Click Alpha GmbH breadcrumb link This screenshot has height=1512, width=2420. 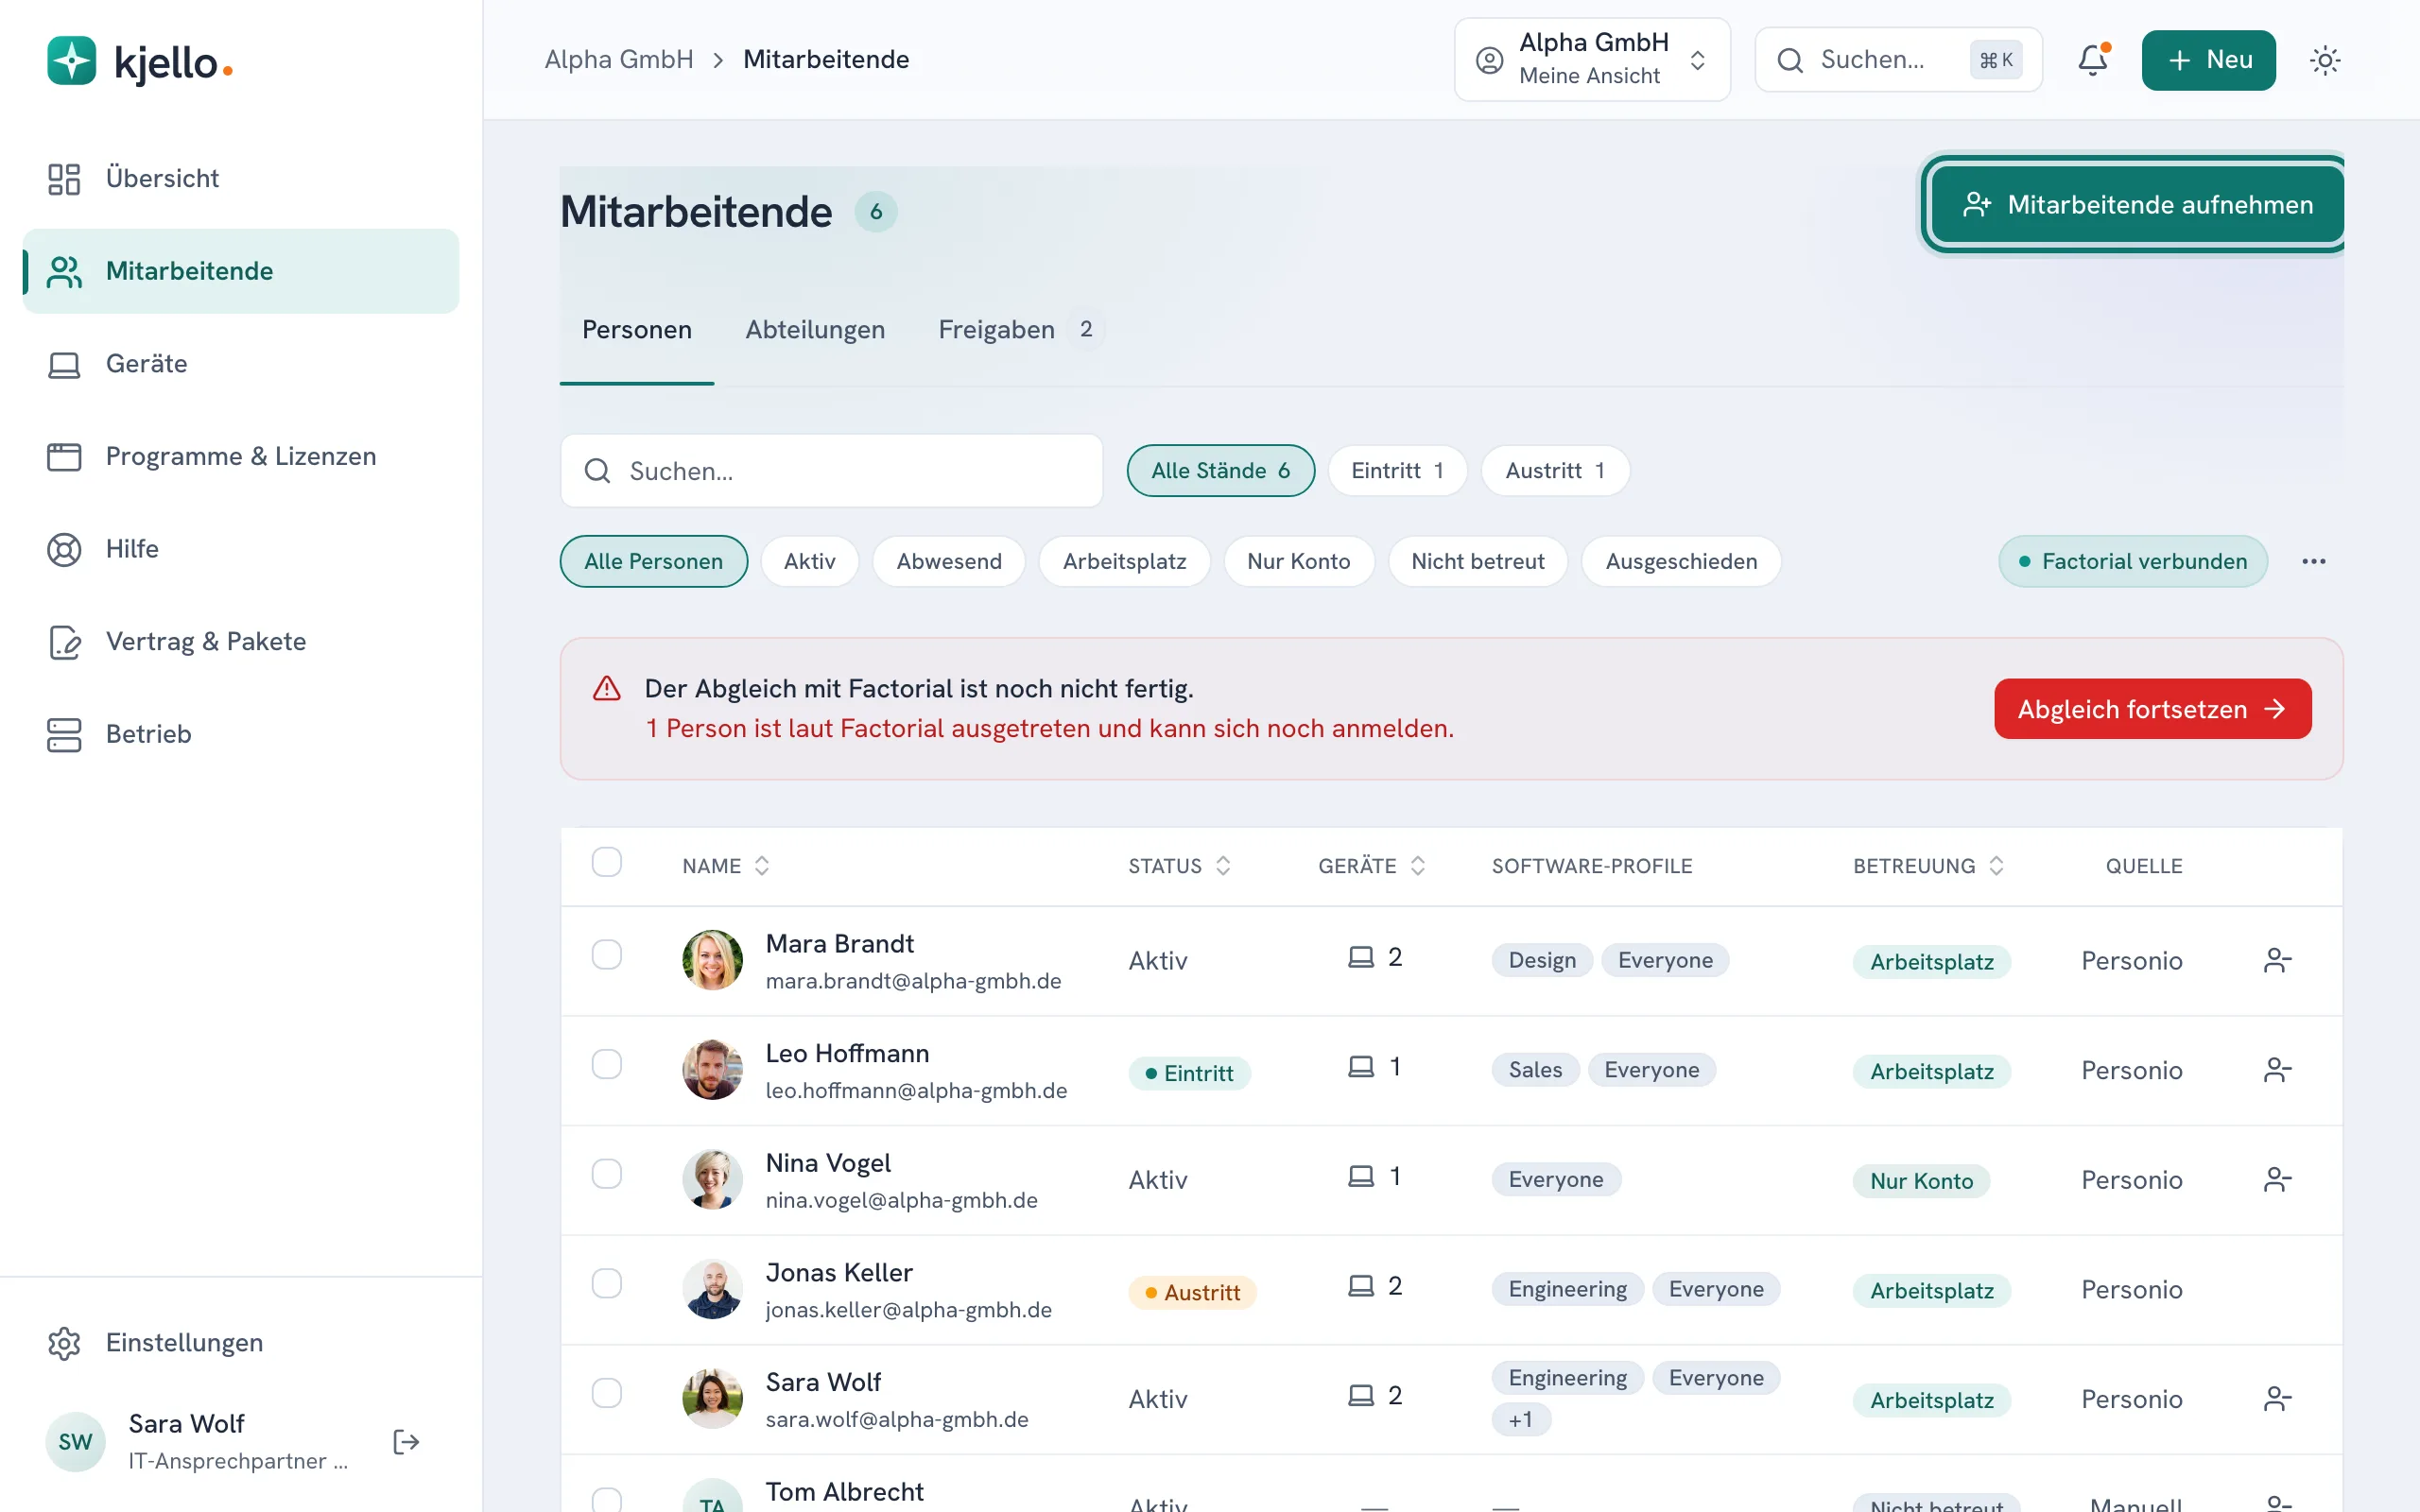pyautogui.click(x=619, y=60)
